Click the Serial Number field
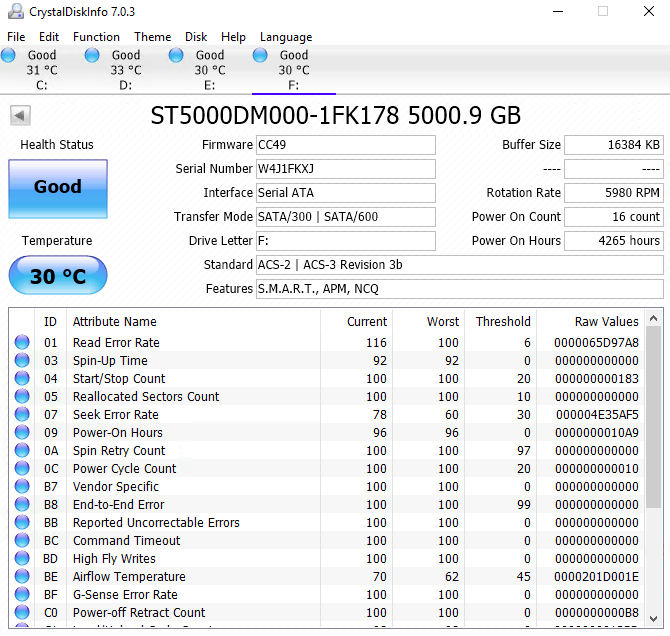670x636 pixels. [345, 169]
